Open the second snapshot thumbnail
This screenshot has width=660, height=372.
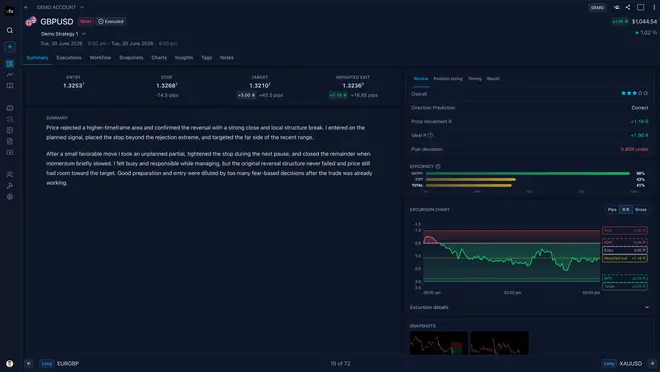(499, 343)
